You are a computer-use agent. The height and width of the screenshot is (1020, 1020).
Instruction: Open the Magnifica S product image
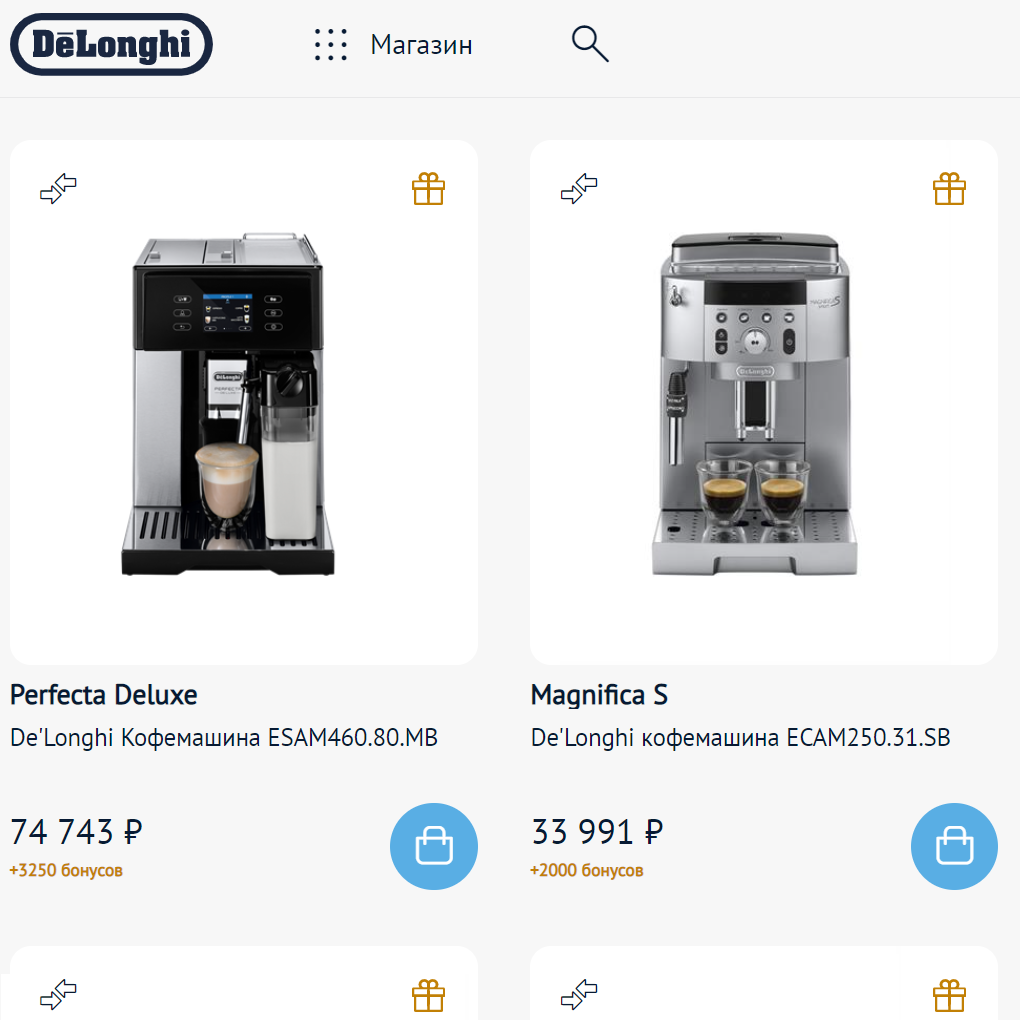point(755,404)
